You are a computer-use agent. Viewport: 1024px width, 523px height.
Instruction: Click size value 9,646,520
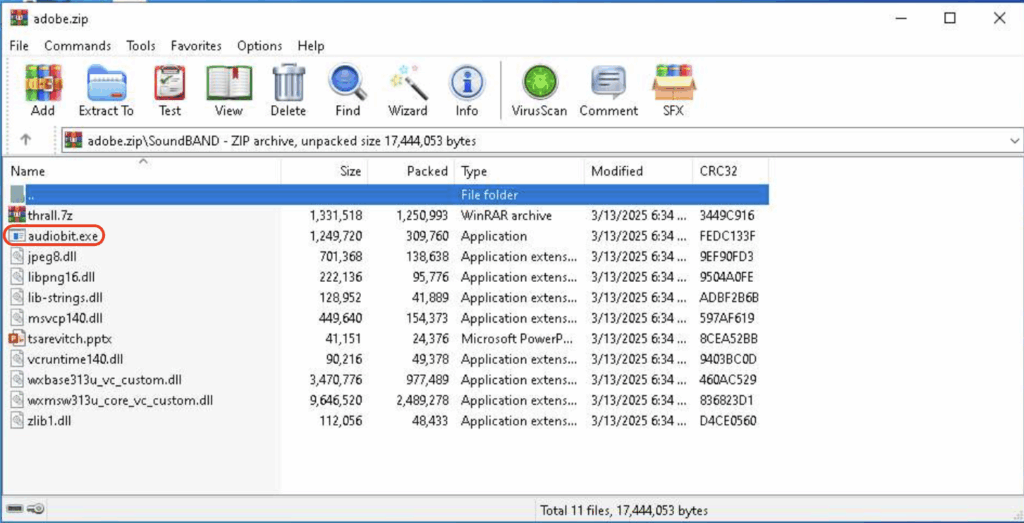336,400
